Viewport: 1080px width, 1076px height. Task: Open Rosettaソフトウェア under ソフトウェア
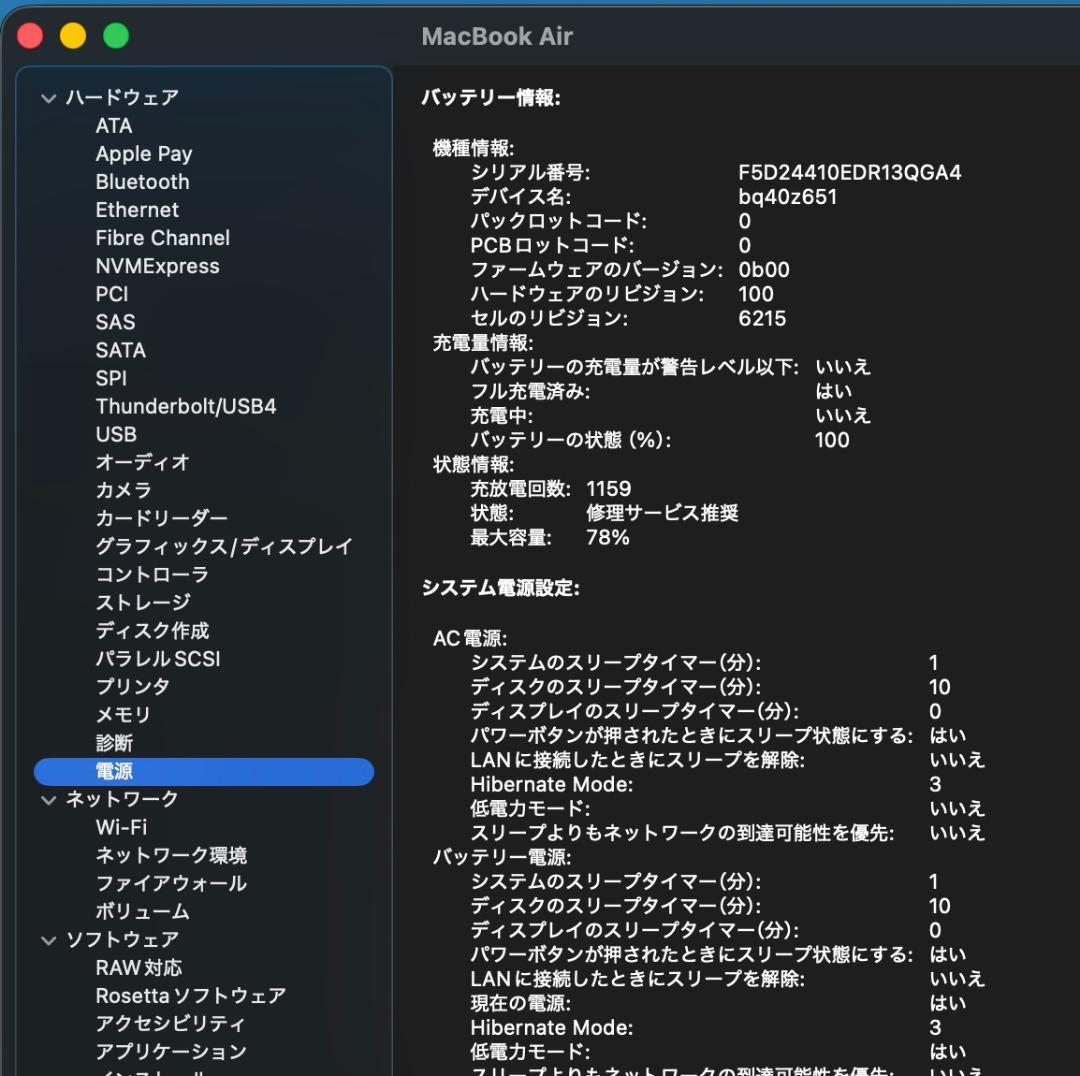point(190,995)
